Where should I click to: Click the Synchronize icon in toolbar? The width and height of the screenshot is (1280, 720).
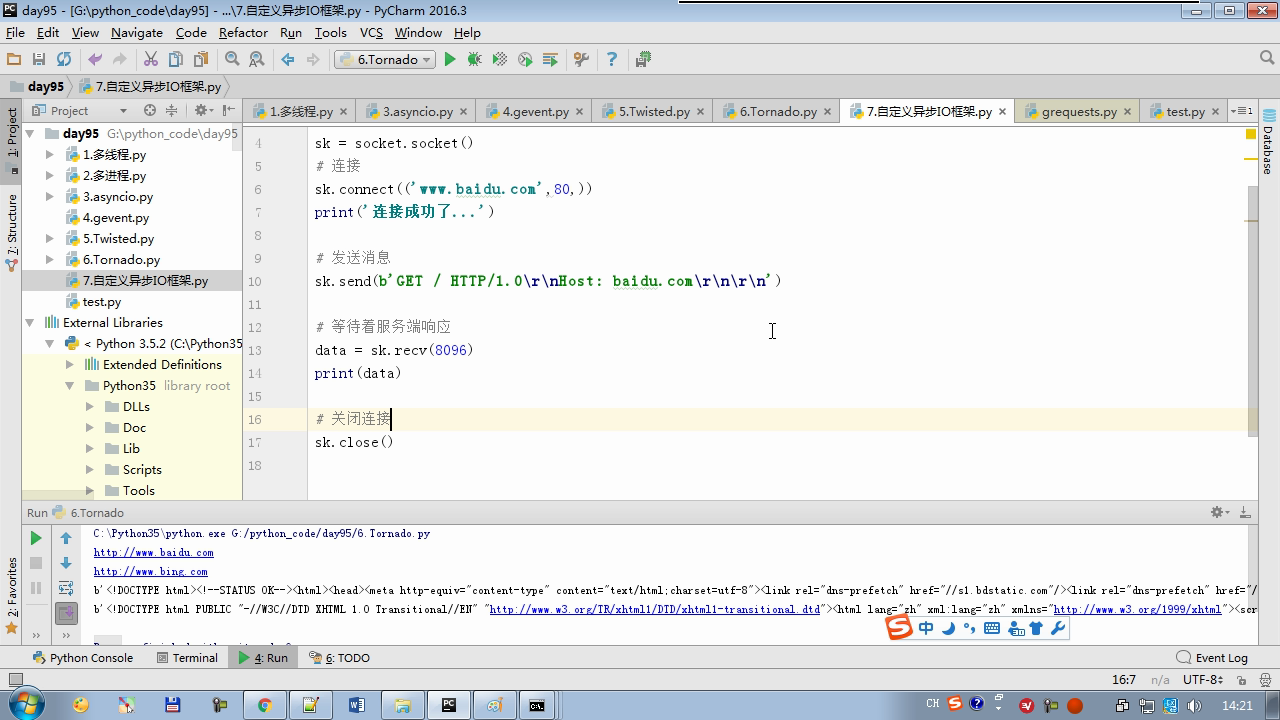coord(64,60)
